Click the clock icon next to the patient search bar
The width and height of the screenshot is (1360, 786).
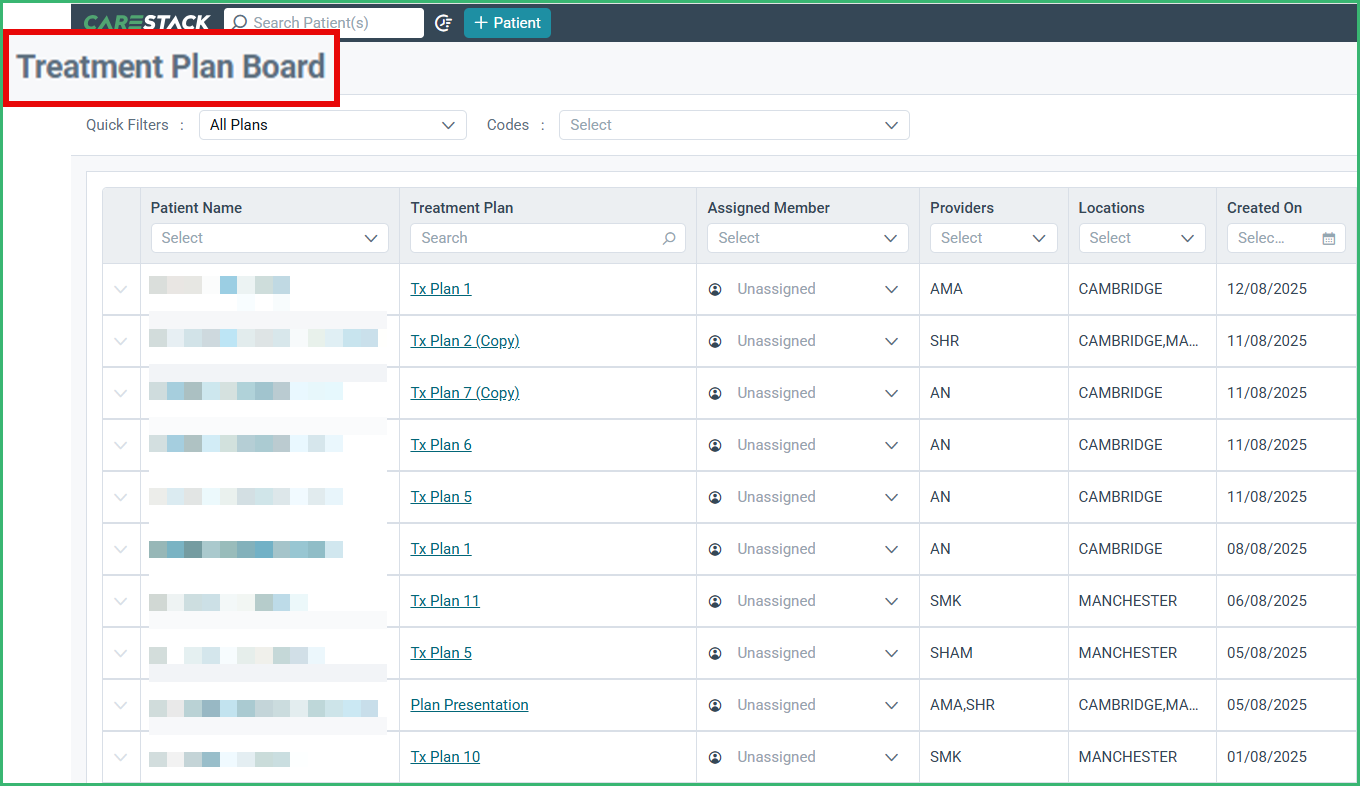pos(443,22)
